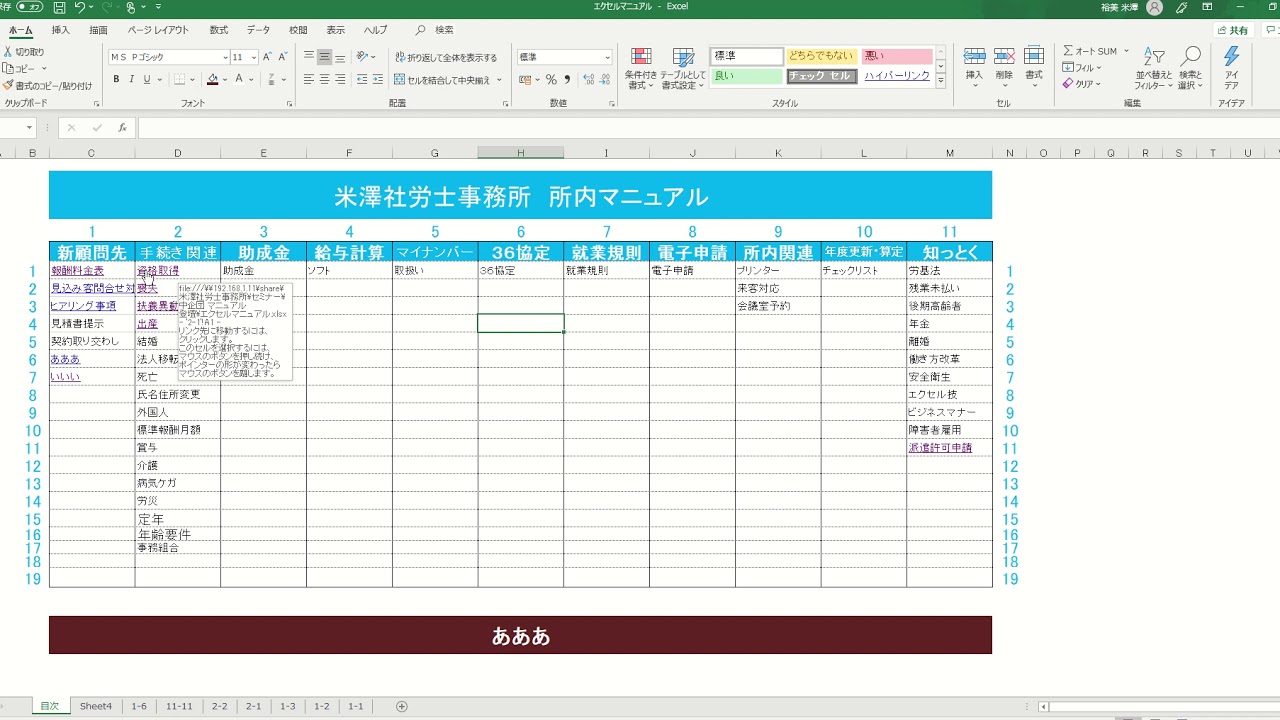The height and width of the screenshot is (720, 1280).
Task: Click the Fill Color bucket icon
Action: 212,80
